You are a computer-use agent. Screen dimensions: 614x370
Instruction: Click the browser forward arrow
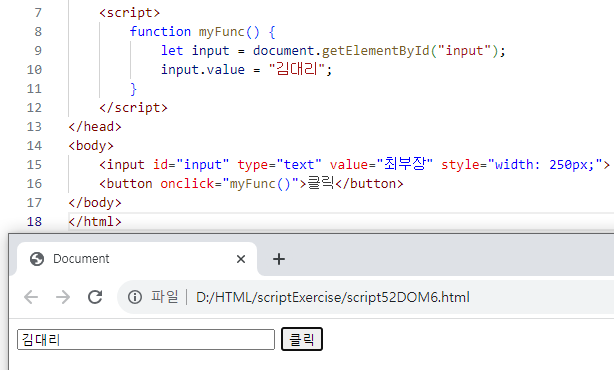[63, 297]
